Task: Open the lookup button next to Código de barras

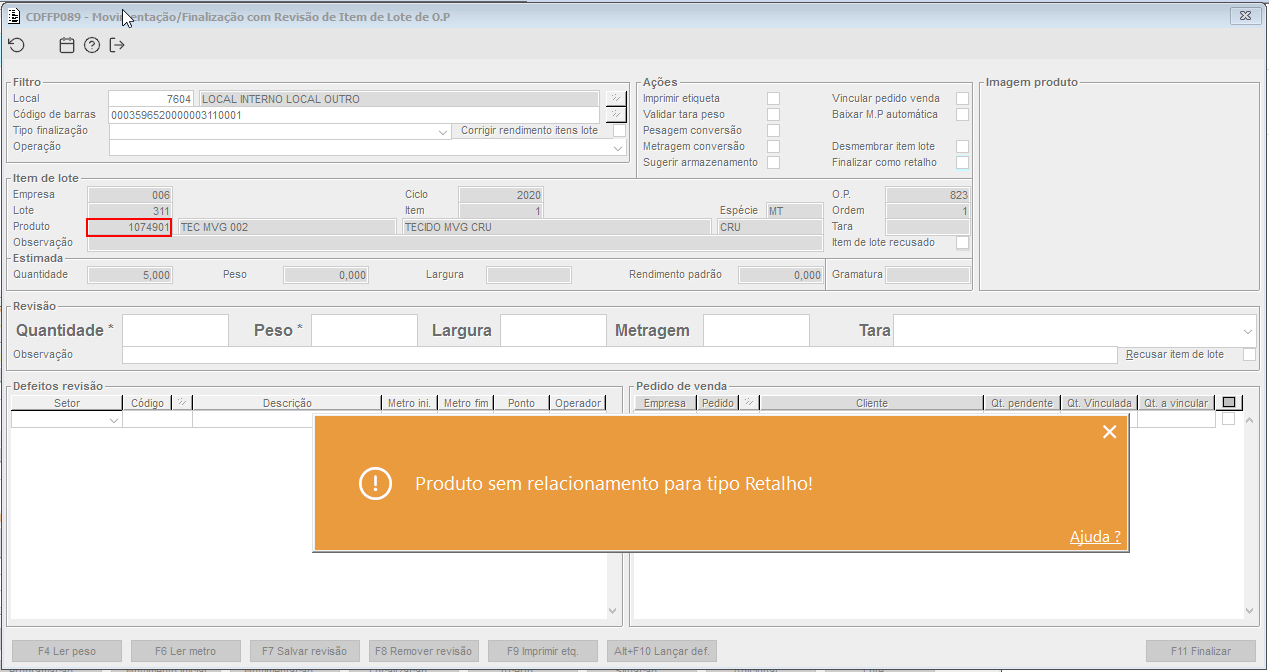Action: coord(615,114)
